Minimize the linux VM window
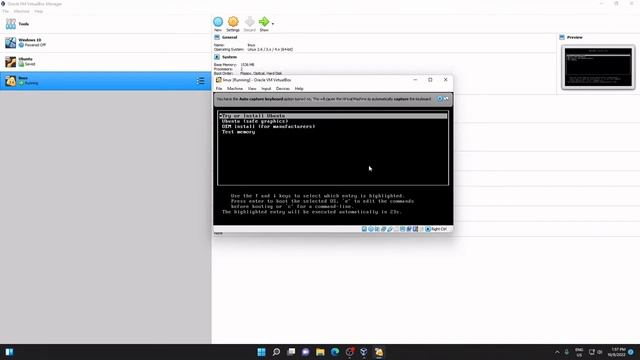The width and height of the screenshot is (640, 360). coord(415,80)
